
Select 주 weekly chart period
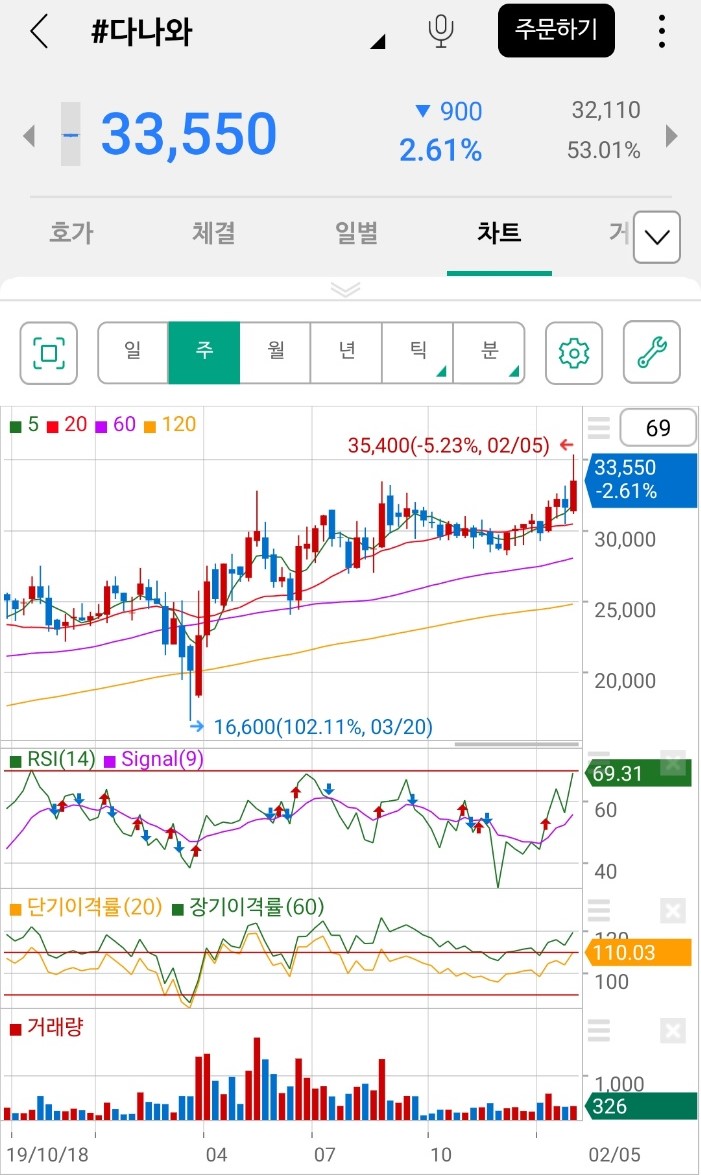click(204, 352)
